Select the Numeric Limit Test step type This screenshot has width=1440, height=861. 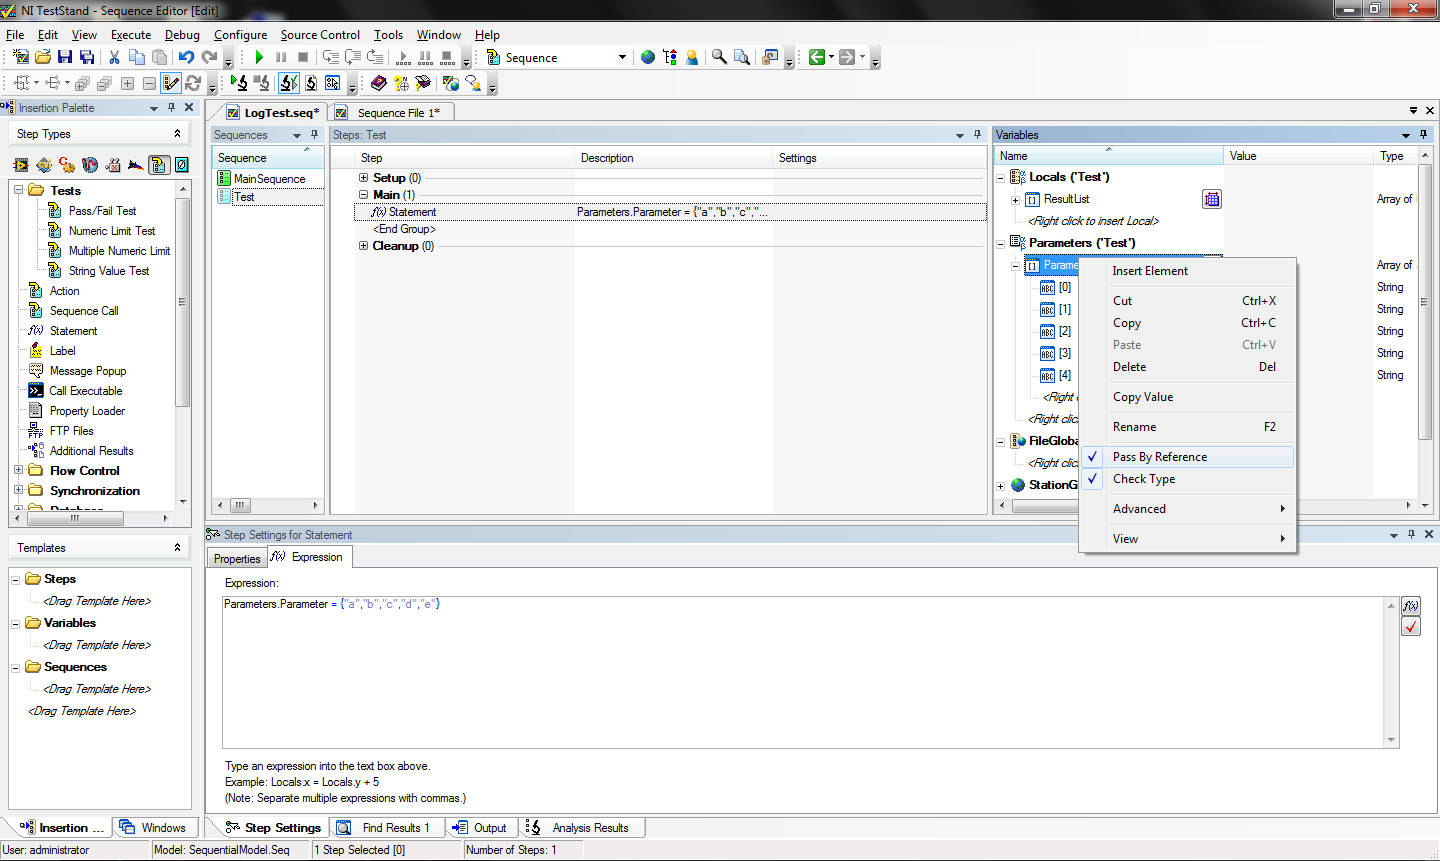point(112,230)
